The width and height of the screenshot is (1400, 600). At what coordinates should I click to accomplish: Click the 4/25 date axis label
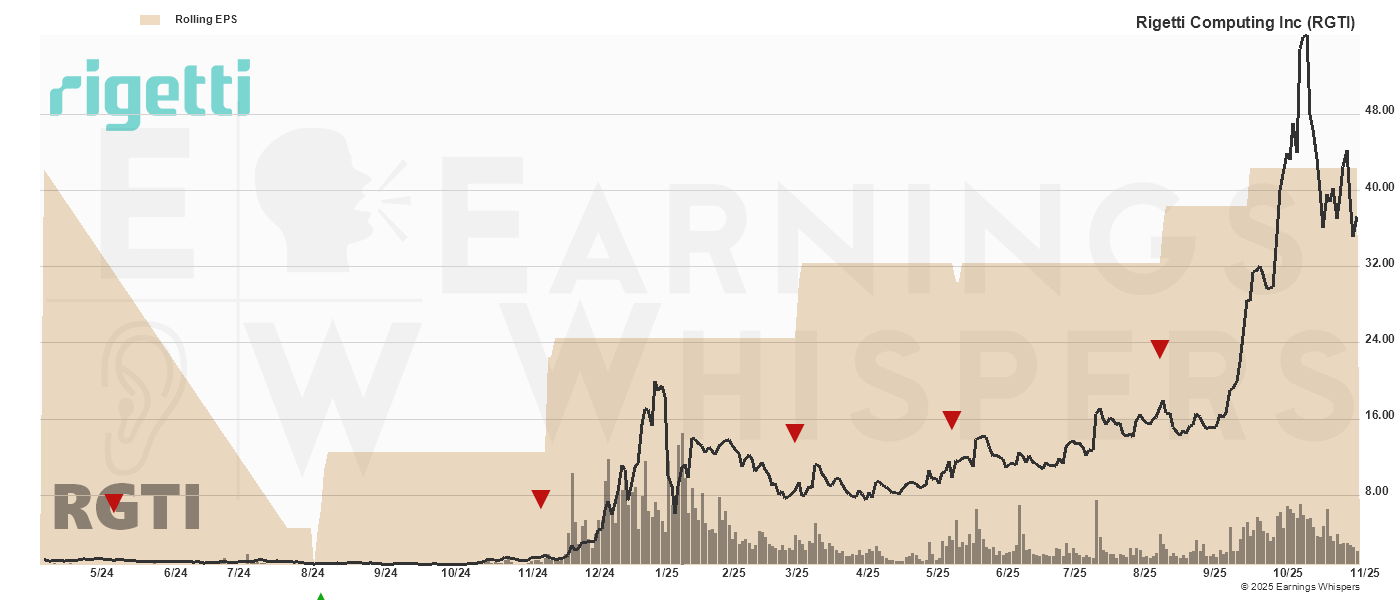click(x=868, y=573)
